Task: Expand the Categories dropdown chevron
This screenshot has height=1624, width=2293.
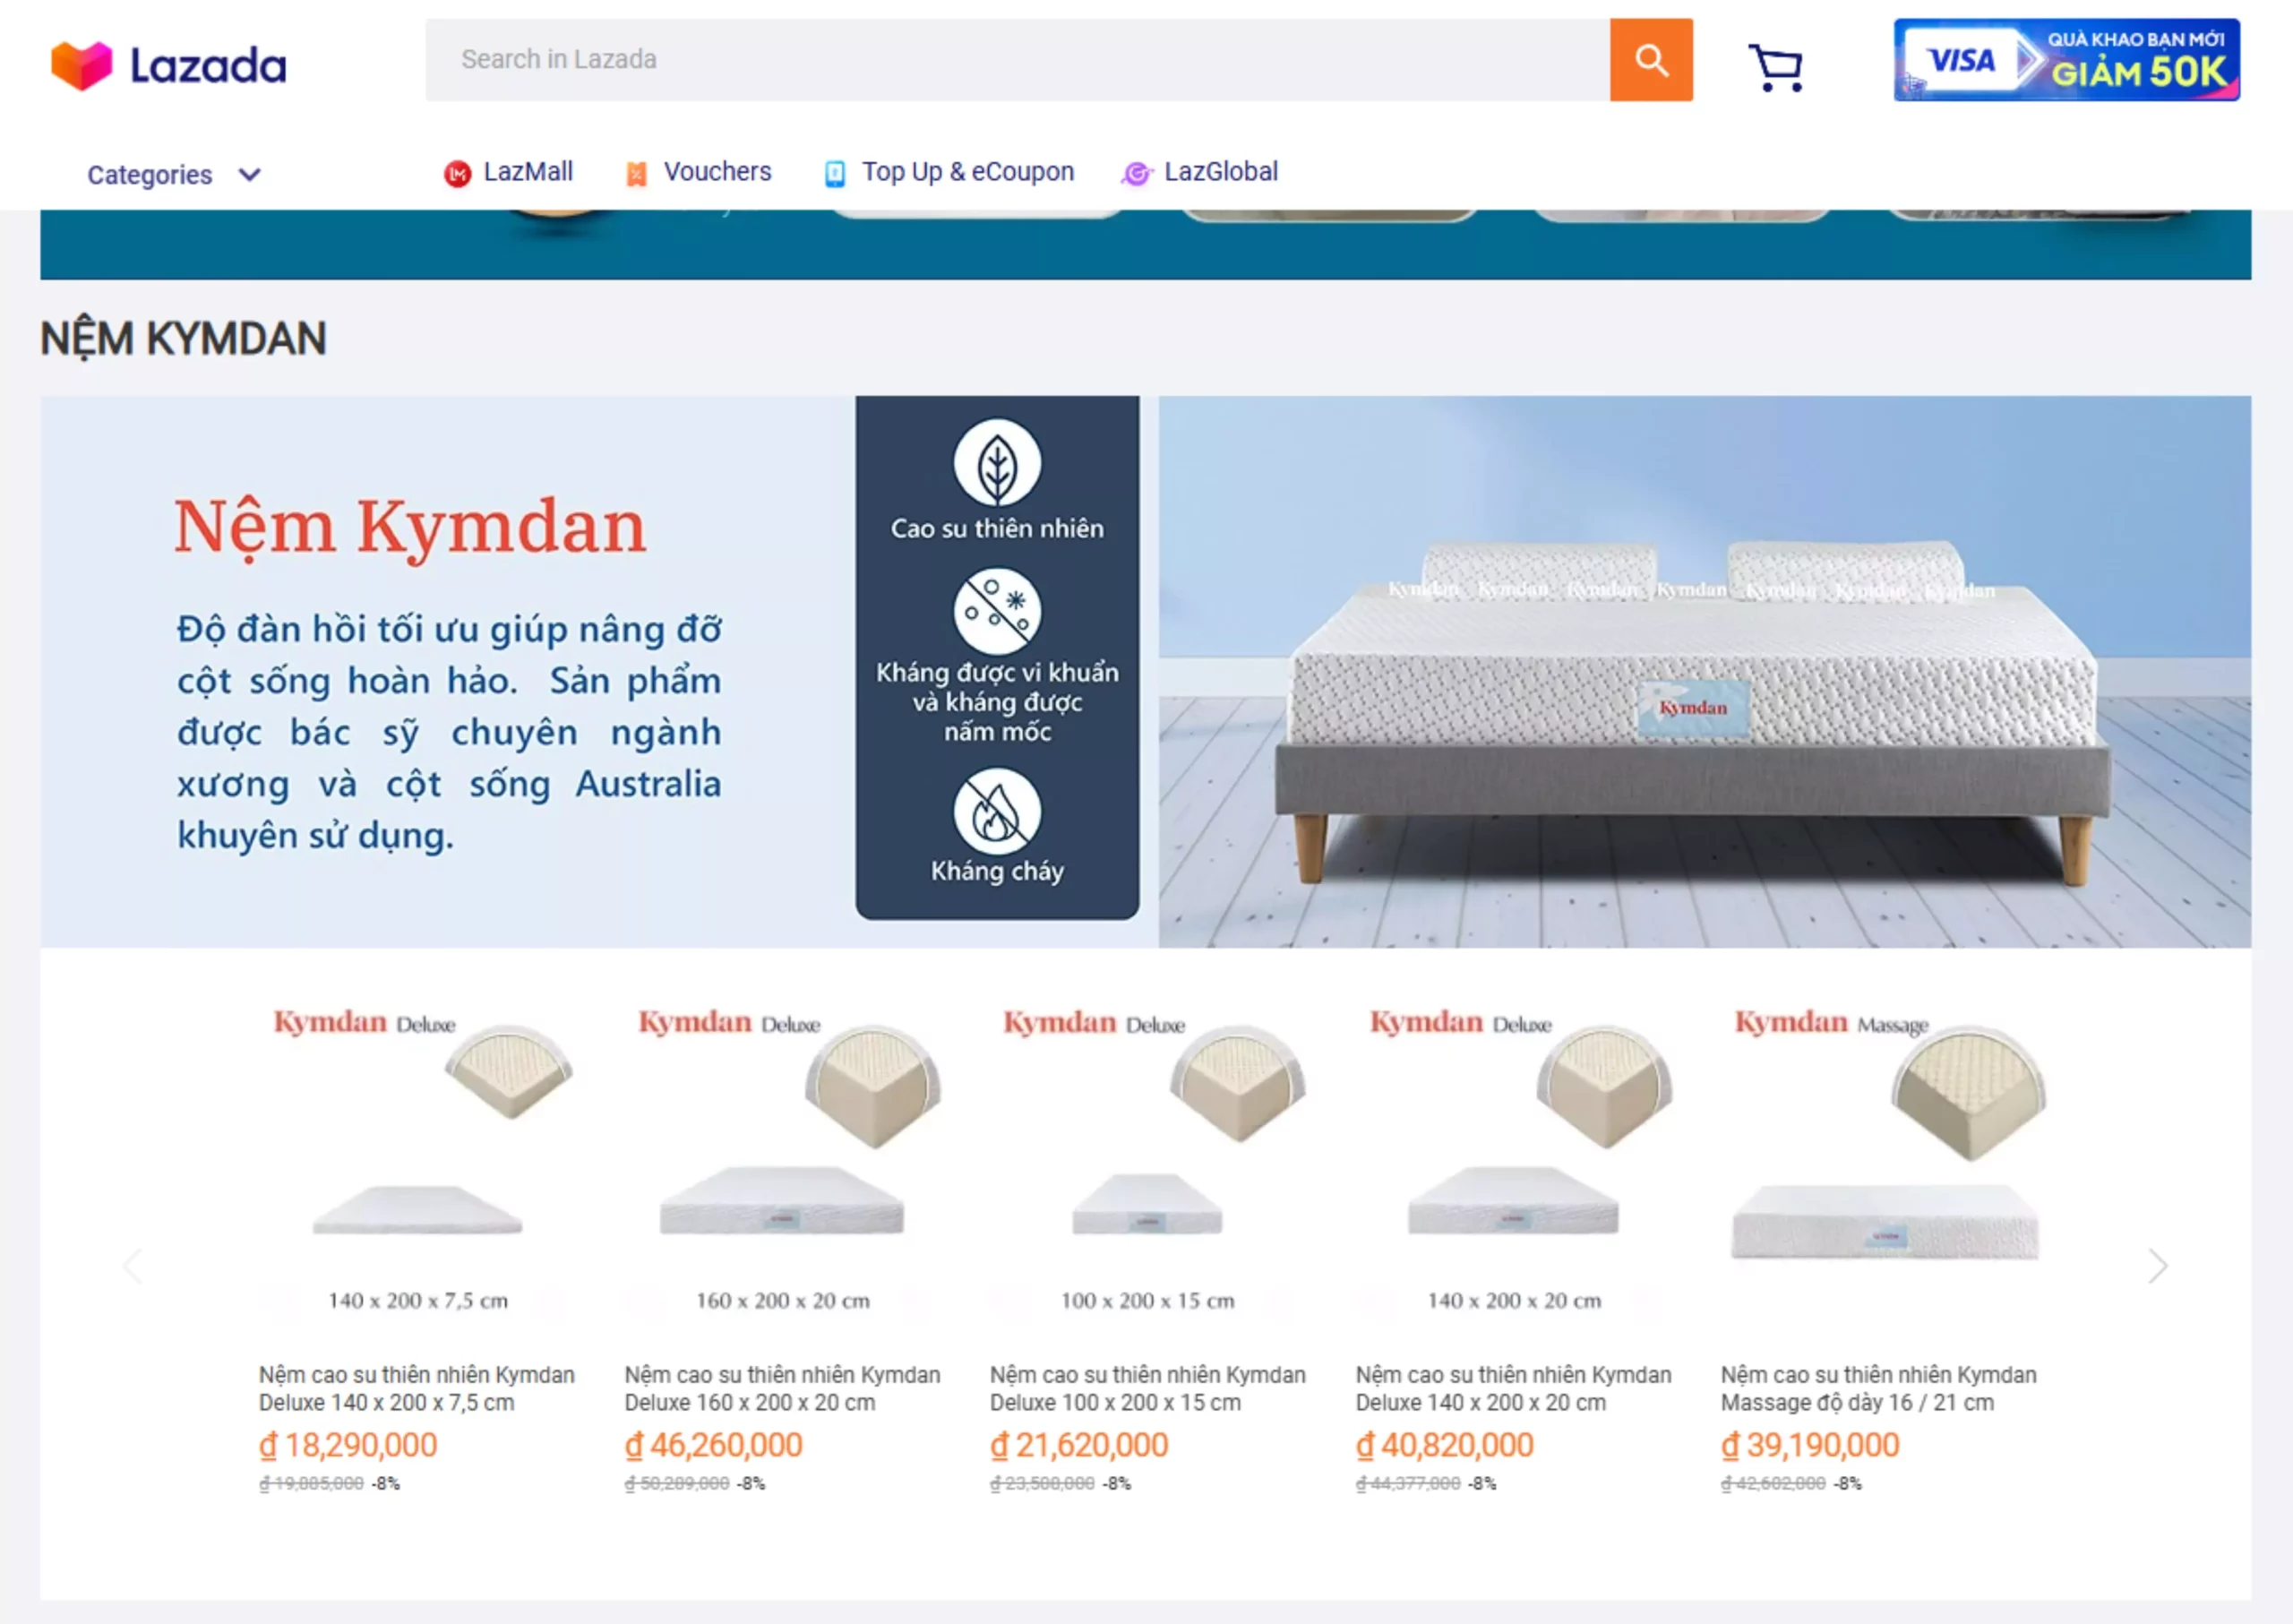Action: click(x=249, y=175)
